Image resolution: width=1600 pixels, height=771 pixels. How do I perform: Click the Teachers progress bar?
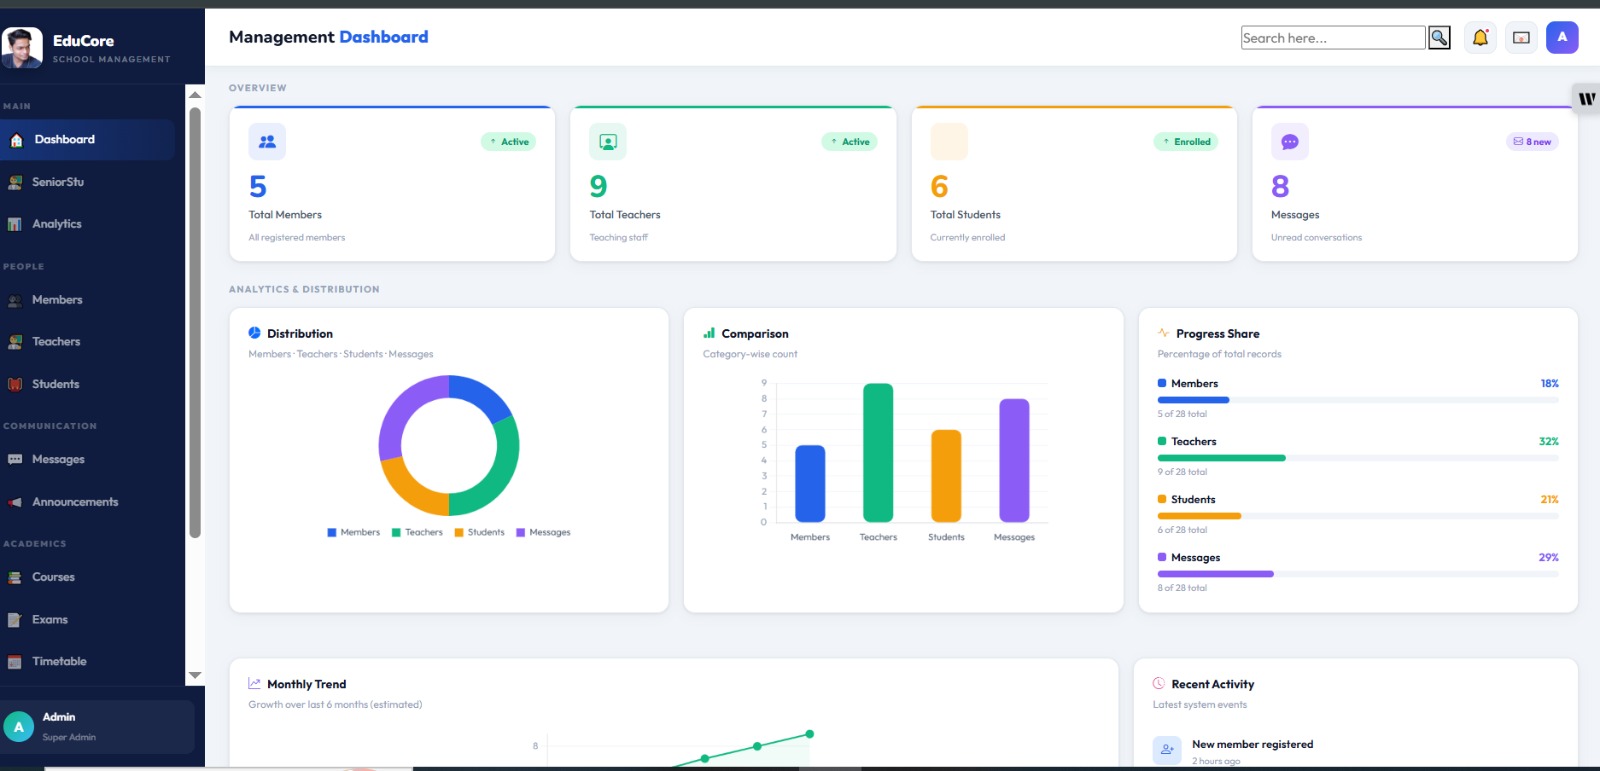[x=1358, y=458]
